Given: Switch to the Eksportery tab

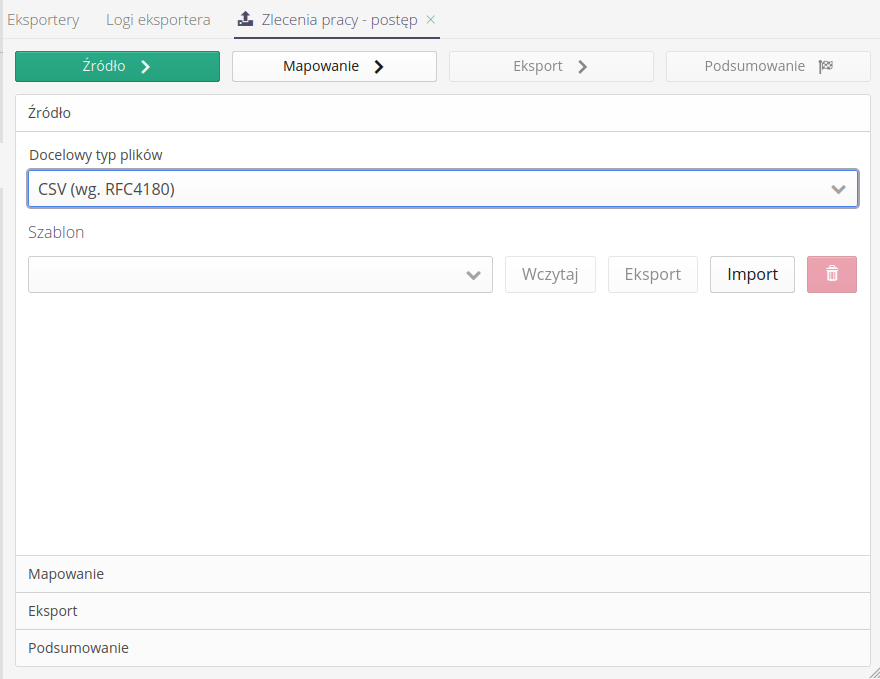Looking at the screenshot, I should pos(43,20).
